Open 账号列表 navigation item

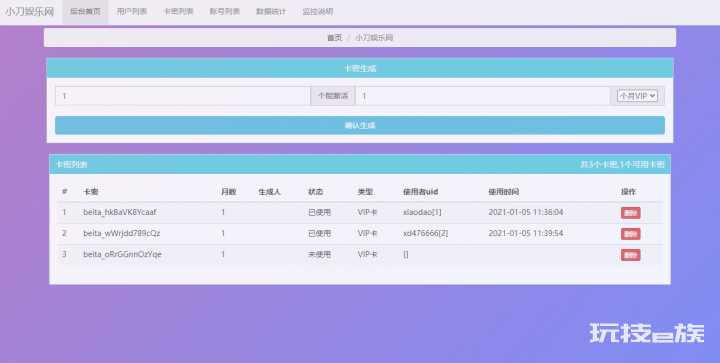pos(225,12)
